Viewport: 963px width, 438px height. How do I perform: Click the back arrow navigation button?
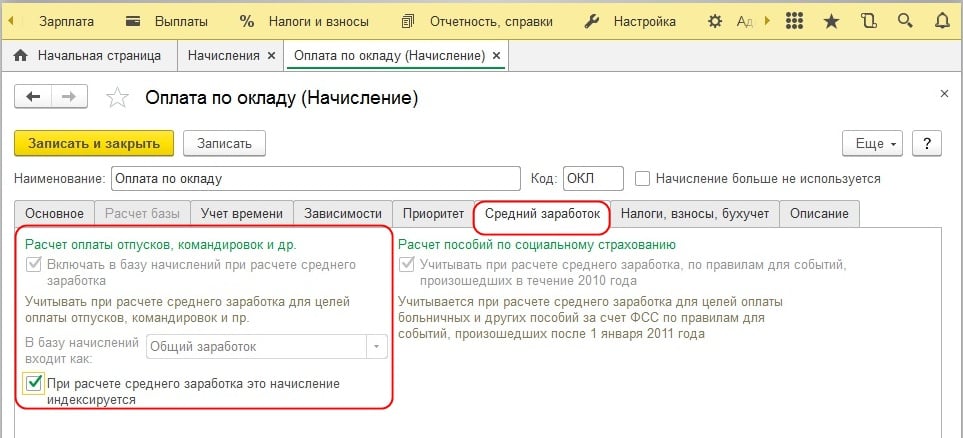tap(35, 97)
